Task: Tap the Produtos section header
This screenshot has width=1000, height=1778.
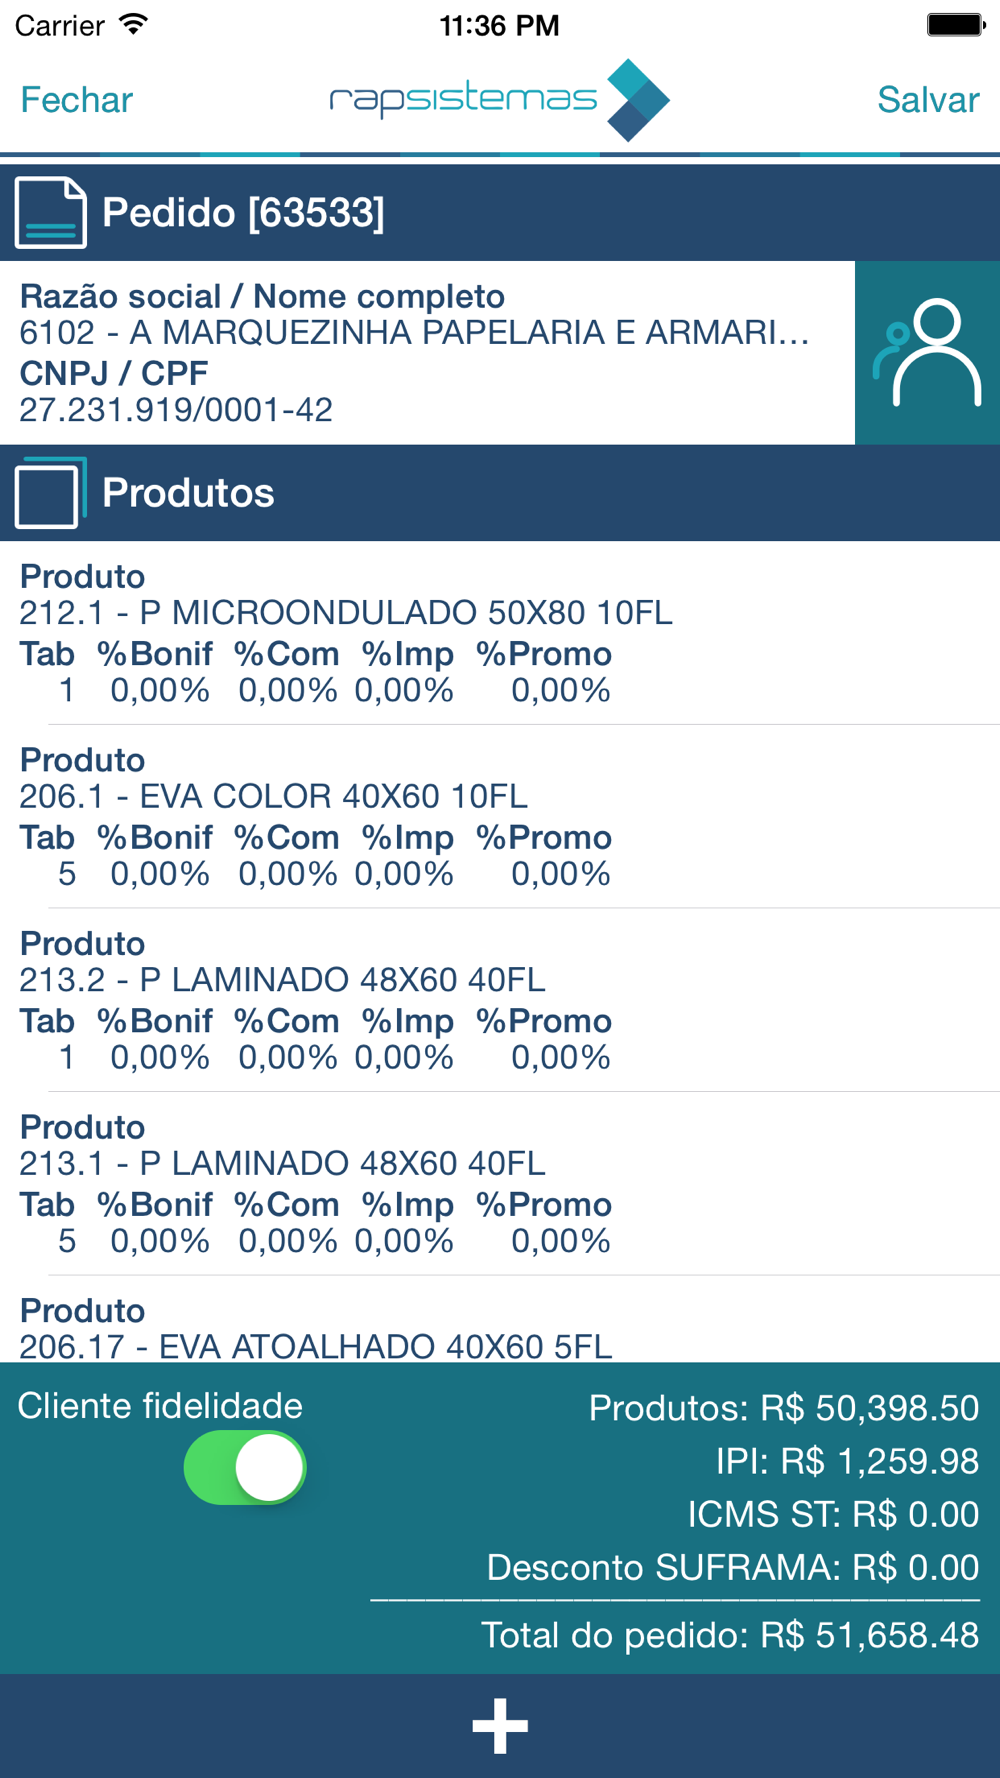Action: tap(500, 492)
